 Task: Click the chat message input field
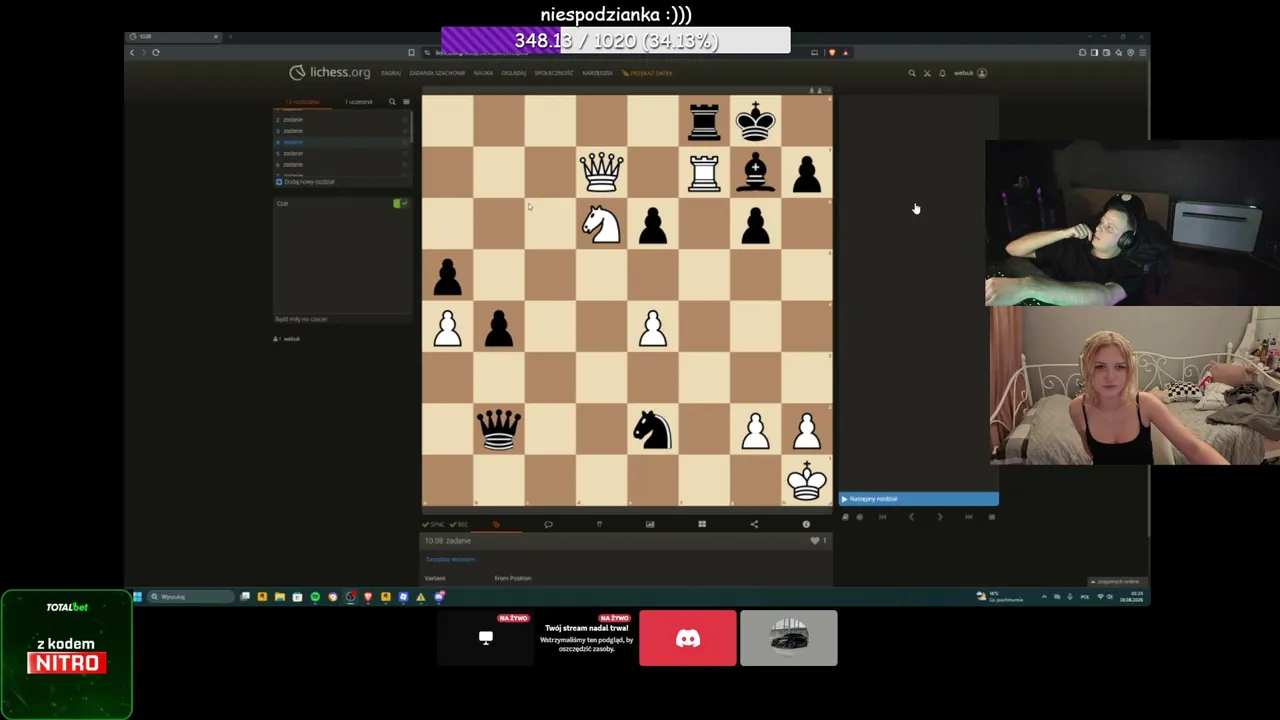(x=343, y=319)
